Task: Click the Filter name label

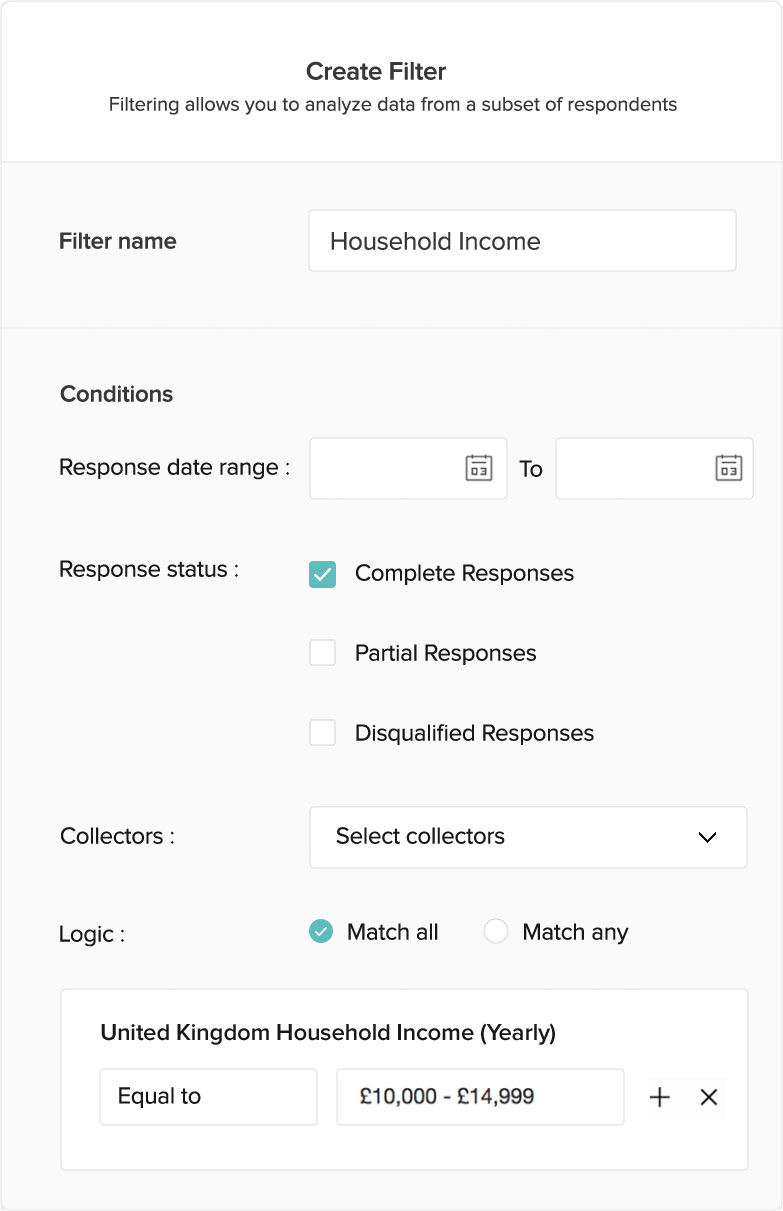Action: pyautogui.click(x=118, y=241)
